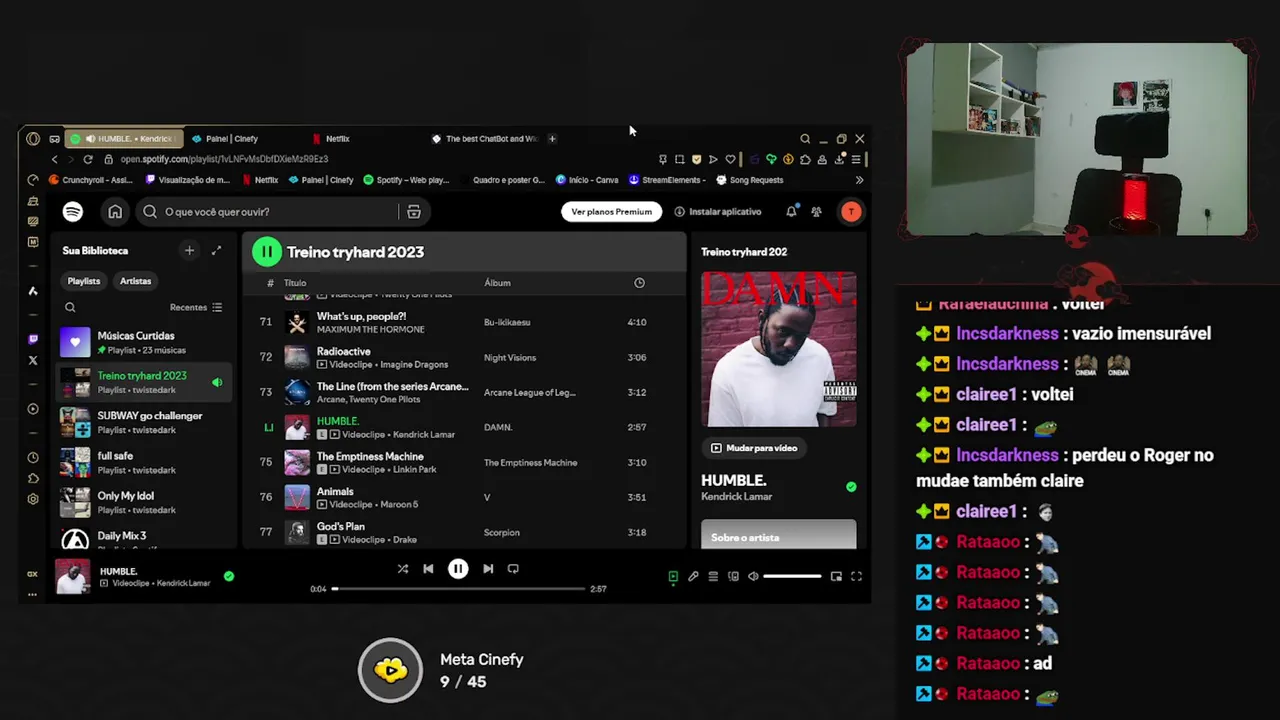Toggle the green checkmark beside HUMBLE. in side panel
The height and width of the screenshot is (720, 1280).
tap(851, 487)
